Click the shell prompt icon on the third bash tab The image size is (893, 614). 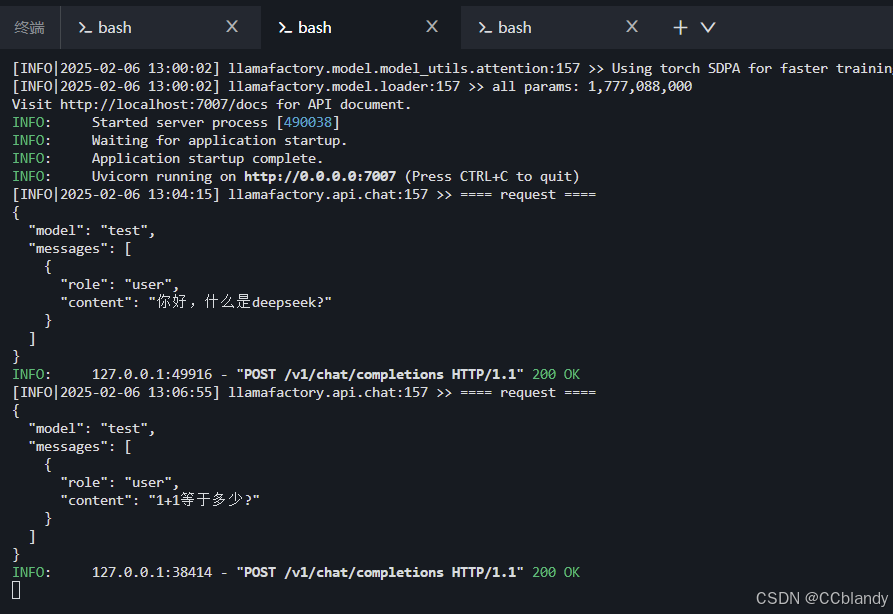tap(485, 27)
